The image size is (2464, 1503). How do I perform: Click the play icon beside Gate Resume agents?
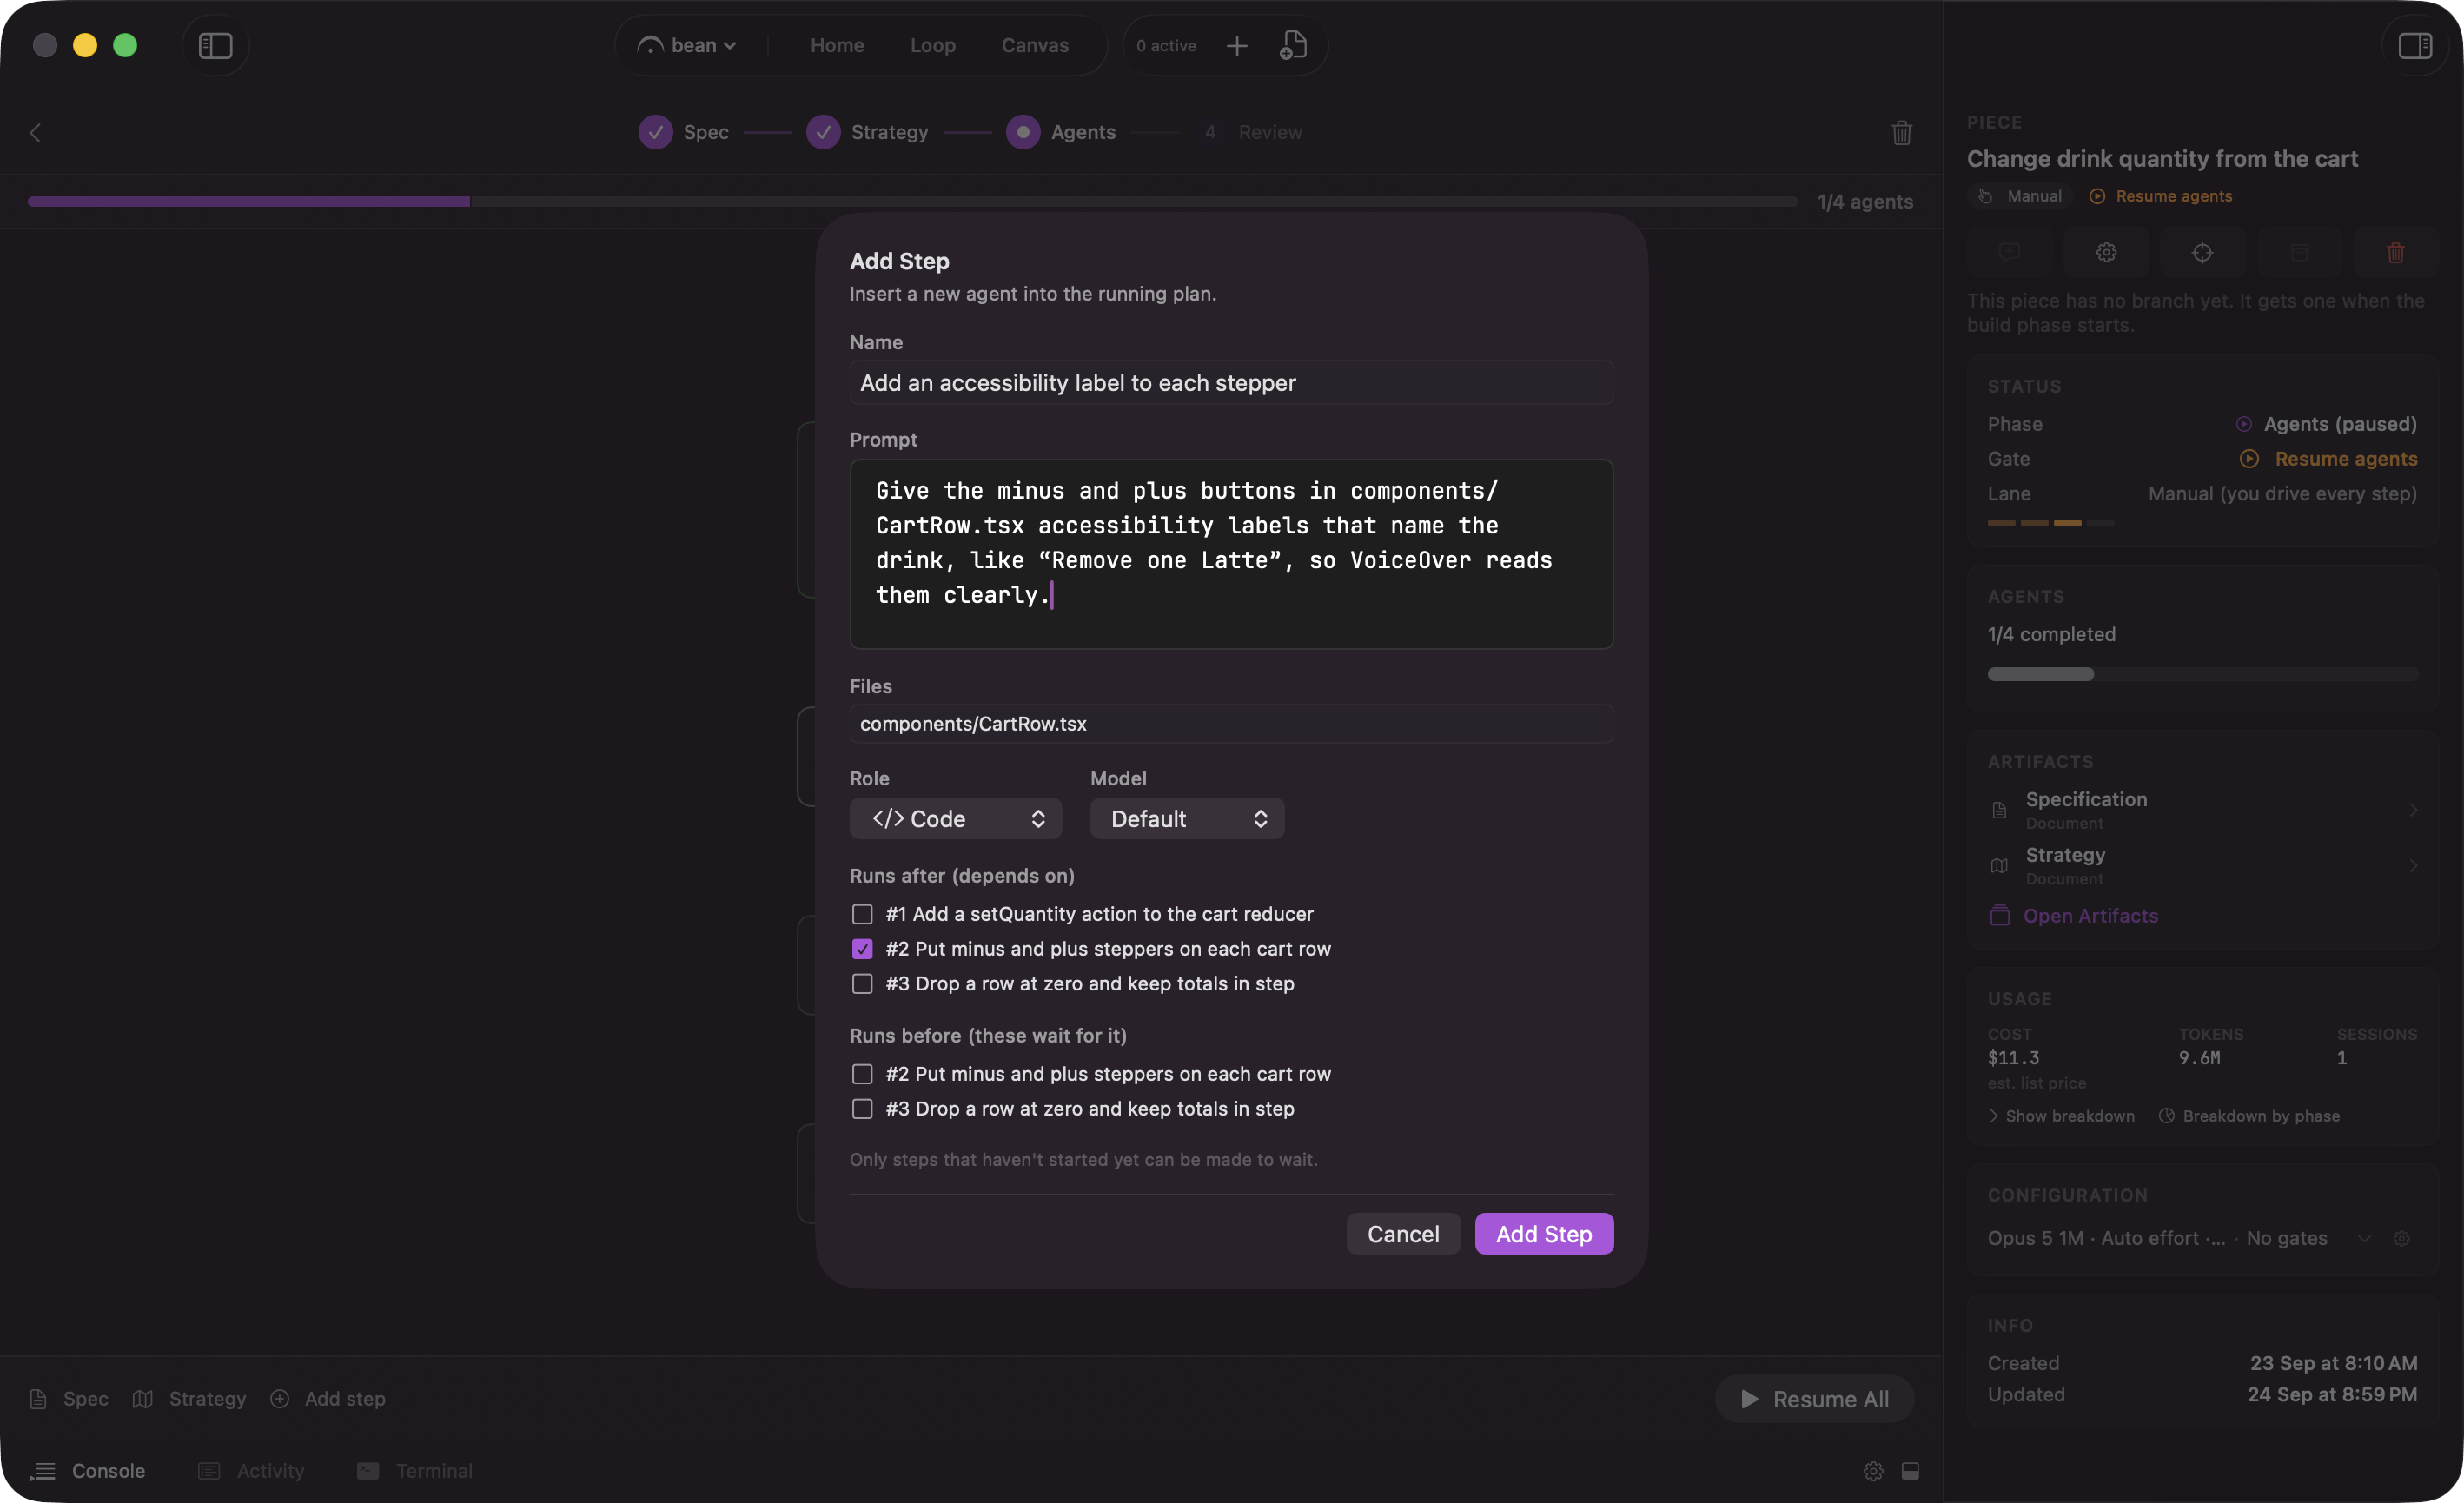click(x=2249, y=458)
